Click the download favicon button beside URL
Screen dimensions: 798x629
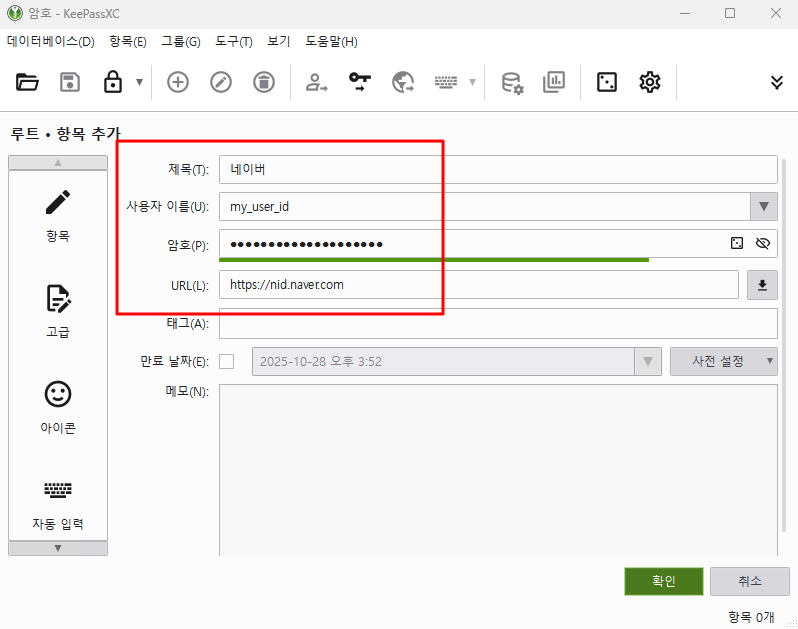(762, 285)
